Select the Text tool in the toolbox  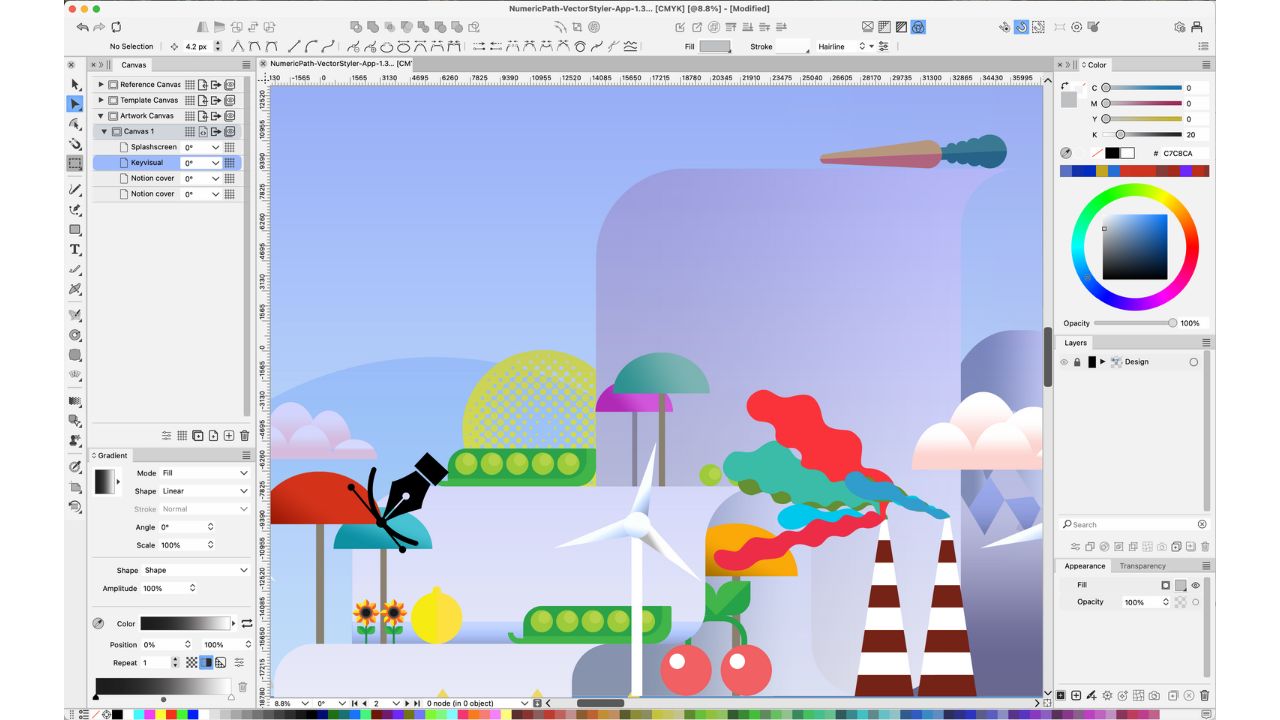(75, 249)
